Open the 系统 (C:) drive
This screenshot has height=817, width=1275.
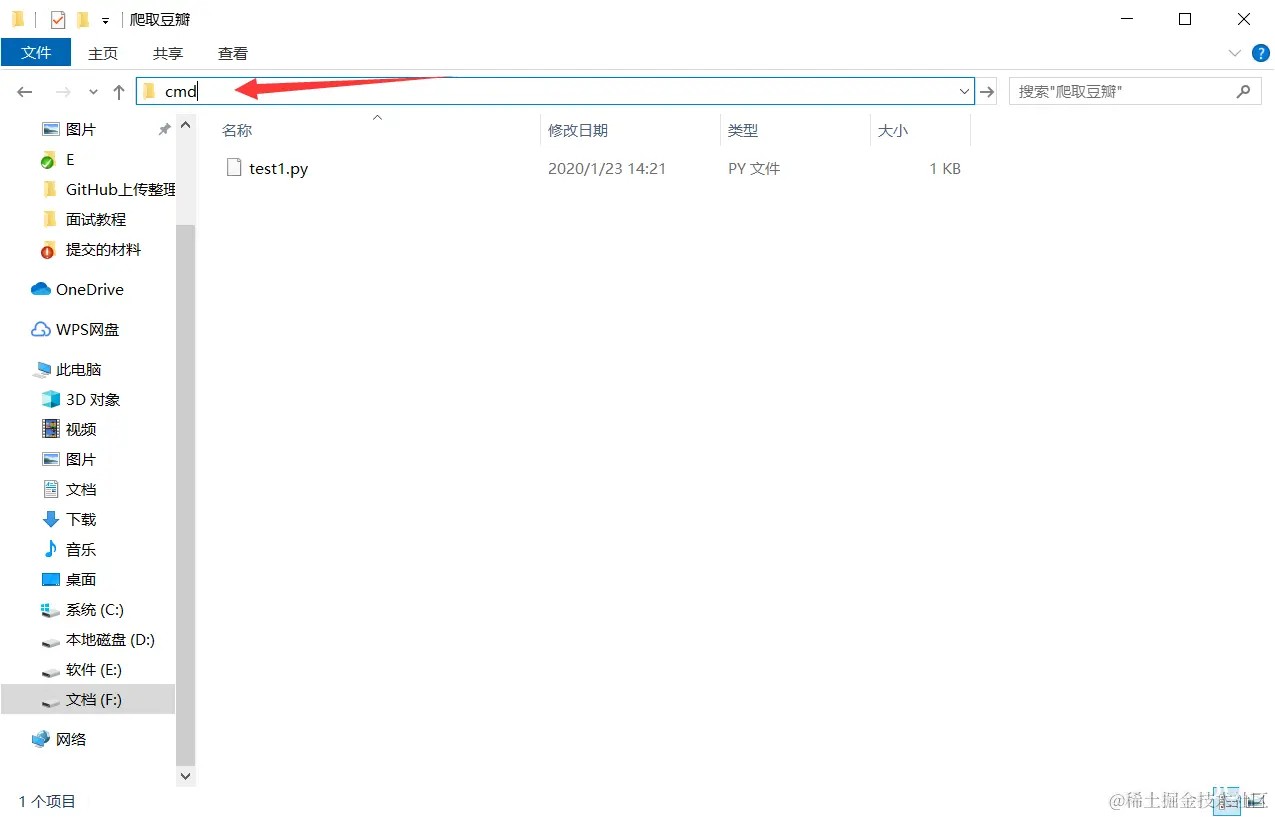pos(95,610)
